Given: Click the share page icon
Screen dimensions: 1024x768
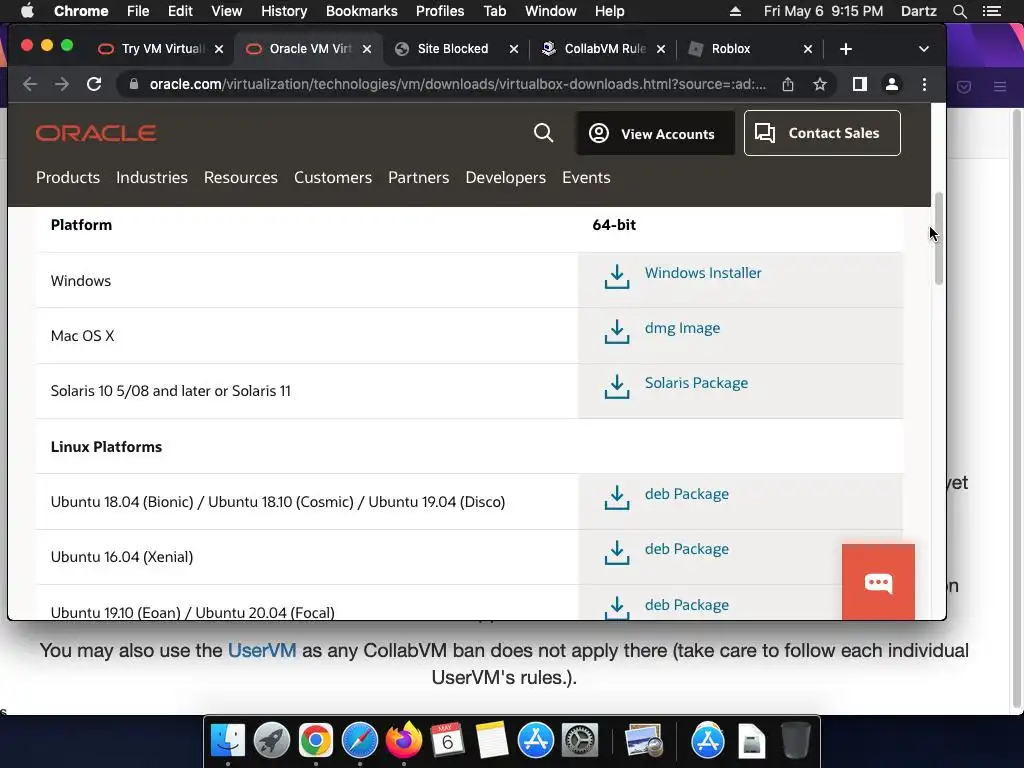Looking at the screenshot, I should (x=788, y=84).
